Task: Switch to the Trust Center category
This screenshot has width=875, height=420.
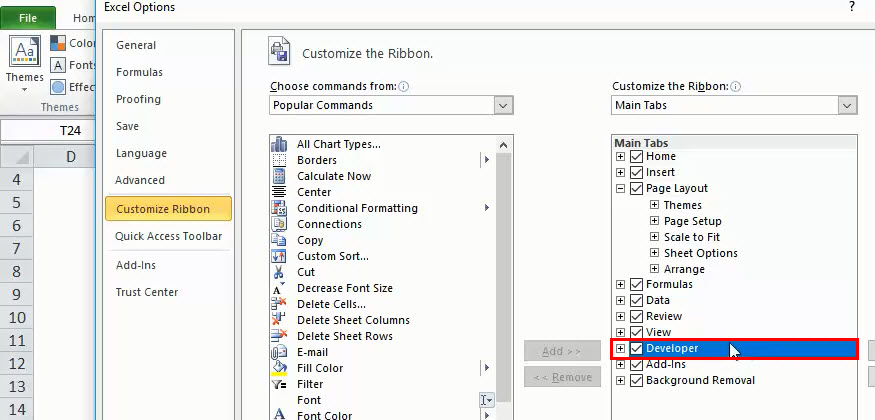Action: 146,292
